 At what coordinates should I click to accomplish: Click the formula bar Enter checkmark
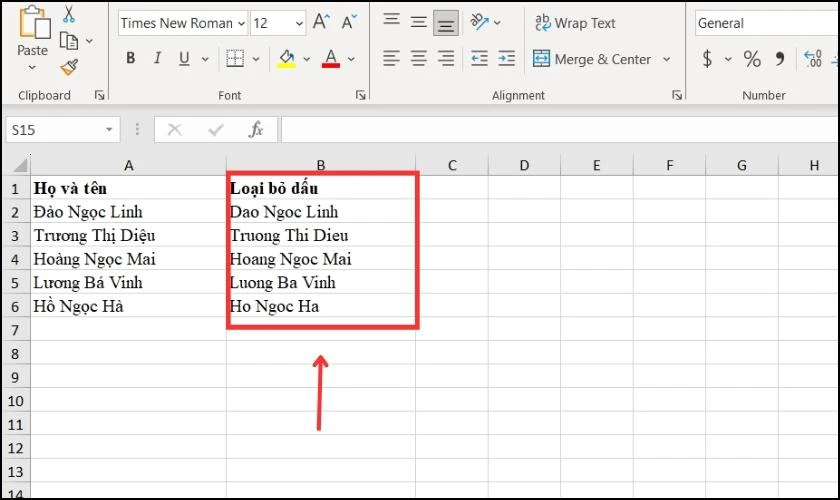click(x=216, y=130)
